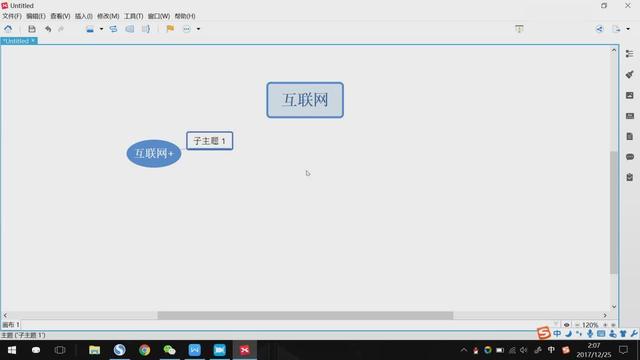Switch to the sheet tab 画布 1
Viewport: 640px width, 360px height.
pyautogui.click(x=11, y=325)
